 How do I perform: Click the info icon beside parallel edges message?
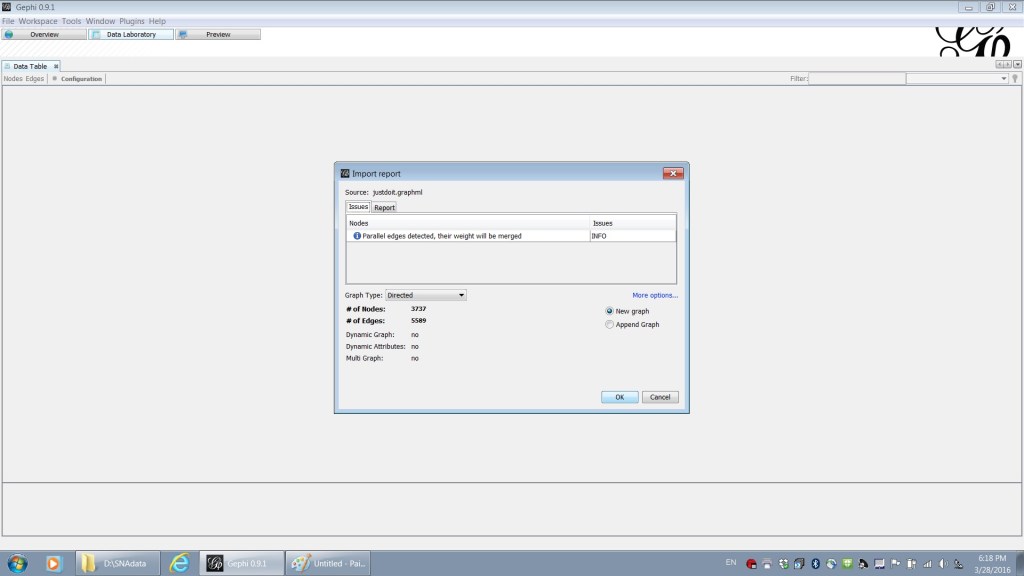pyautogui.click(x=356, y=236)
